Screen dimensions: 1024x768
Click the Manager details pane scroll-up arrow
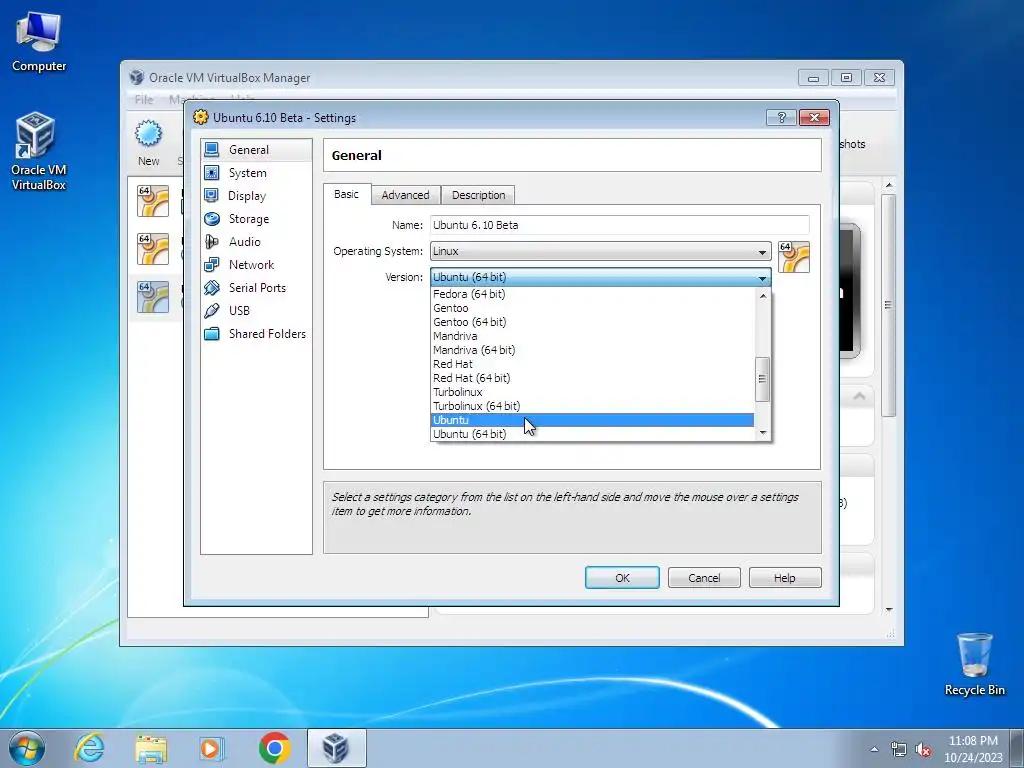pyautogui.click(x=889, y=186)
